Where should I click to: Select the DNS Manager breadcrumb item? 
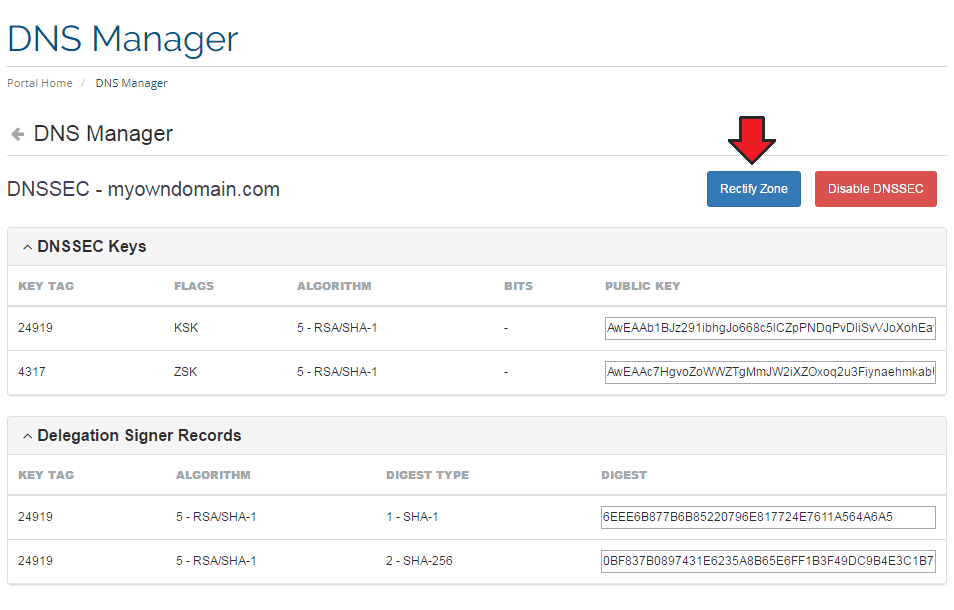click(x=131, y=83)
